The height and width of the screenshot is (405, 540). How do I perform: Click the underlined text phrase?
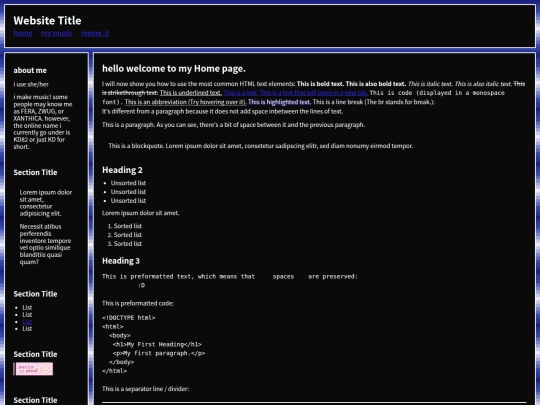[x=190, y=93]
